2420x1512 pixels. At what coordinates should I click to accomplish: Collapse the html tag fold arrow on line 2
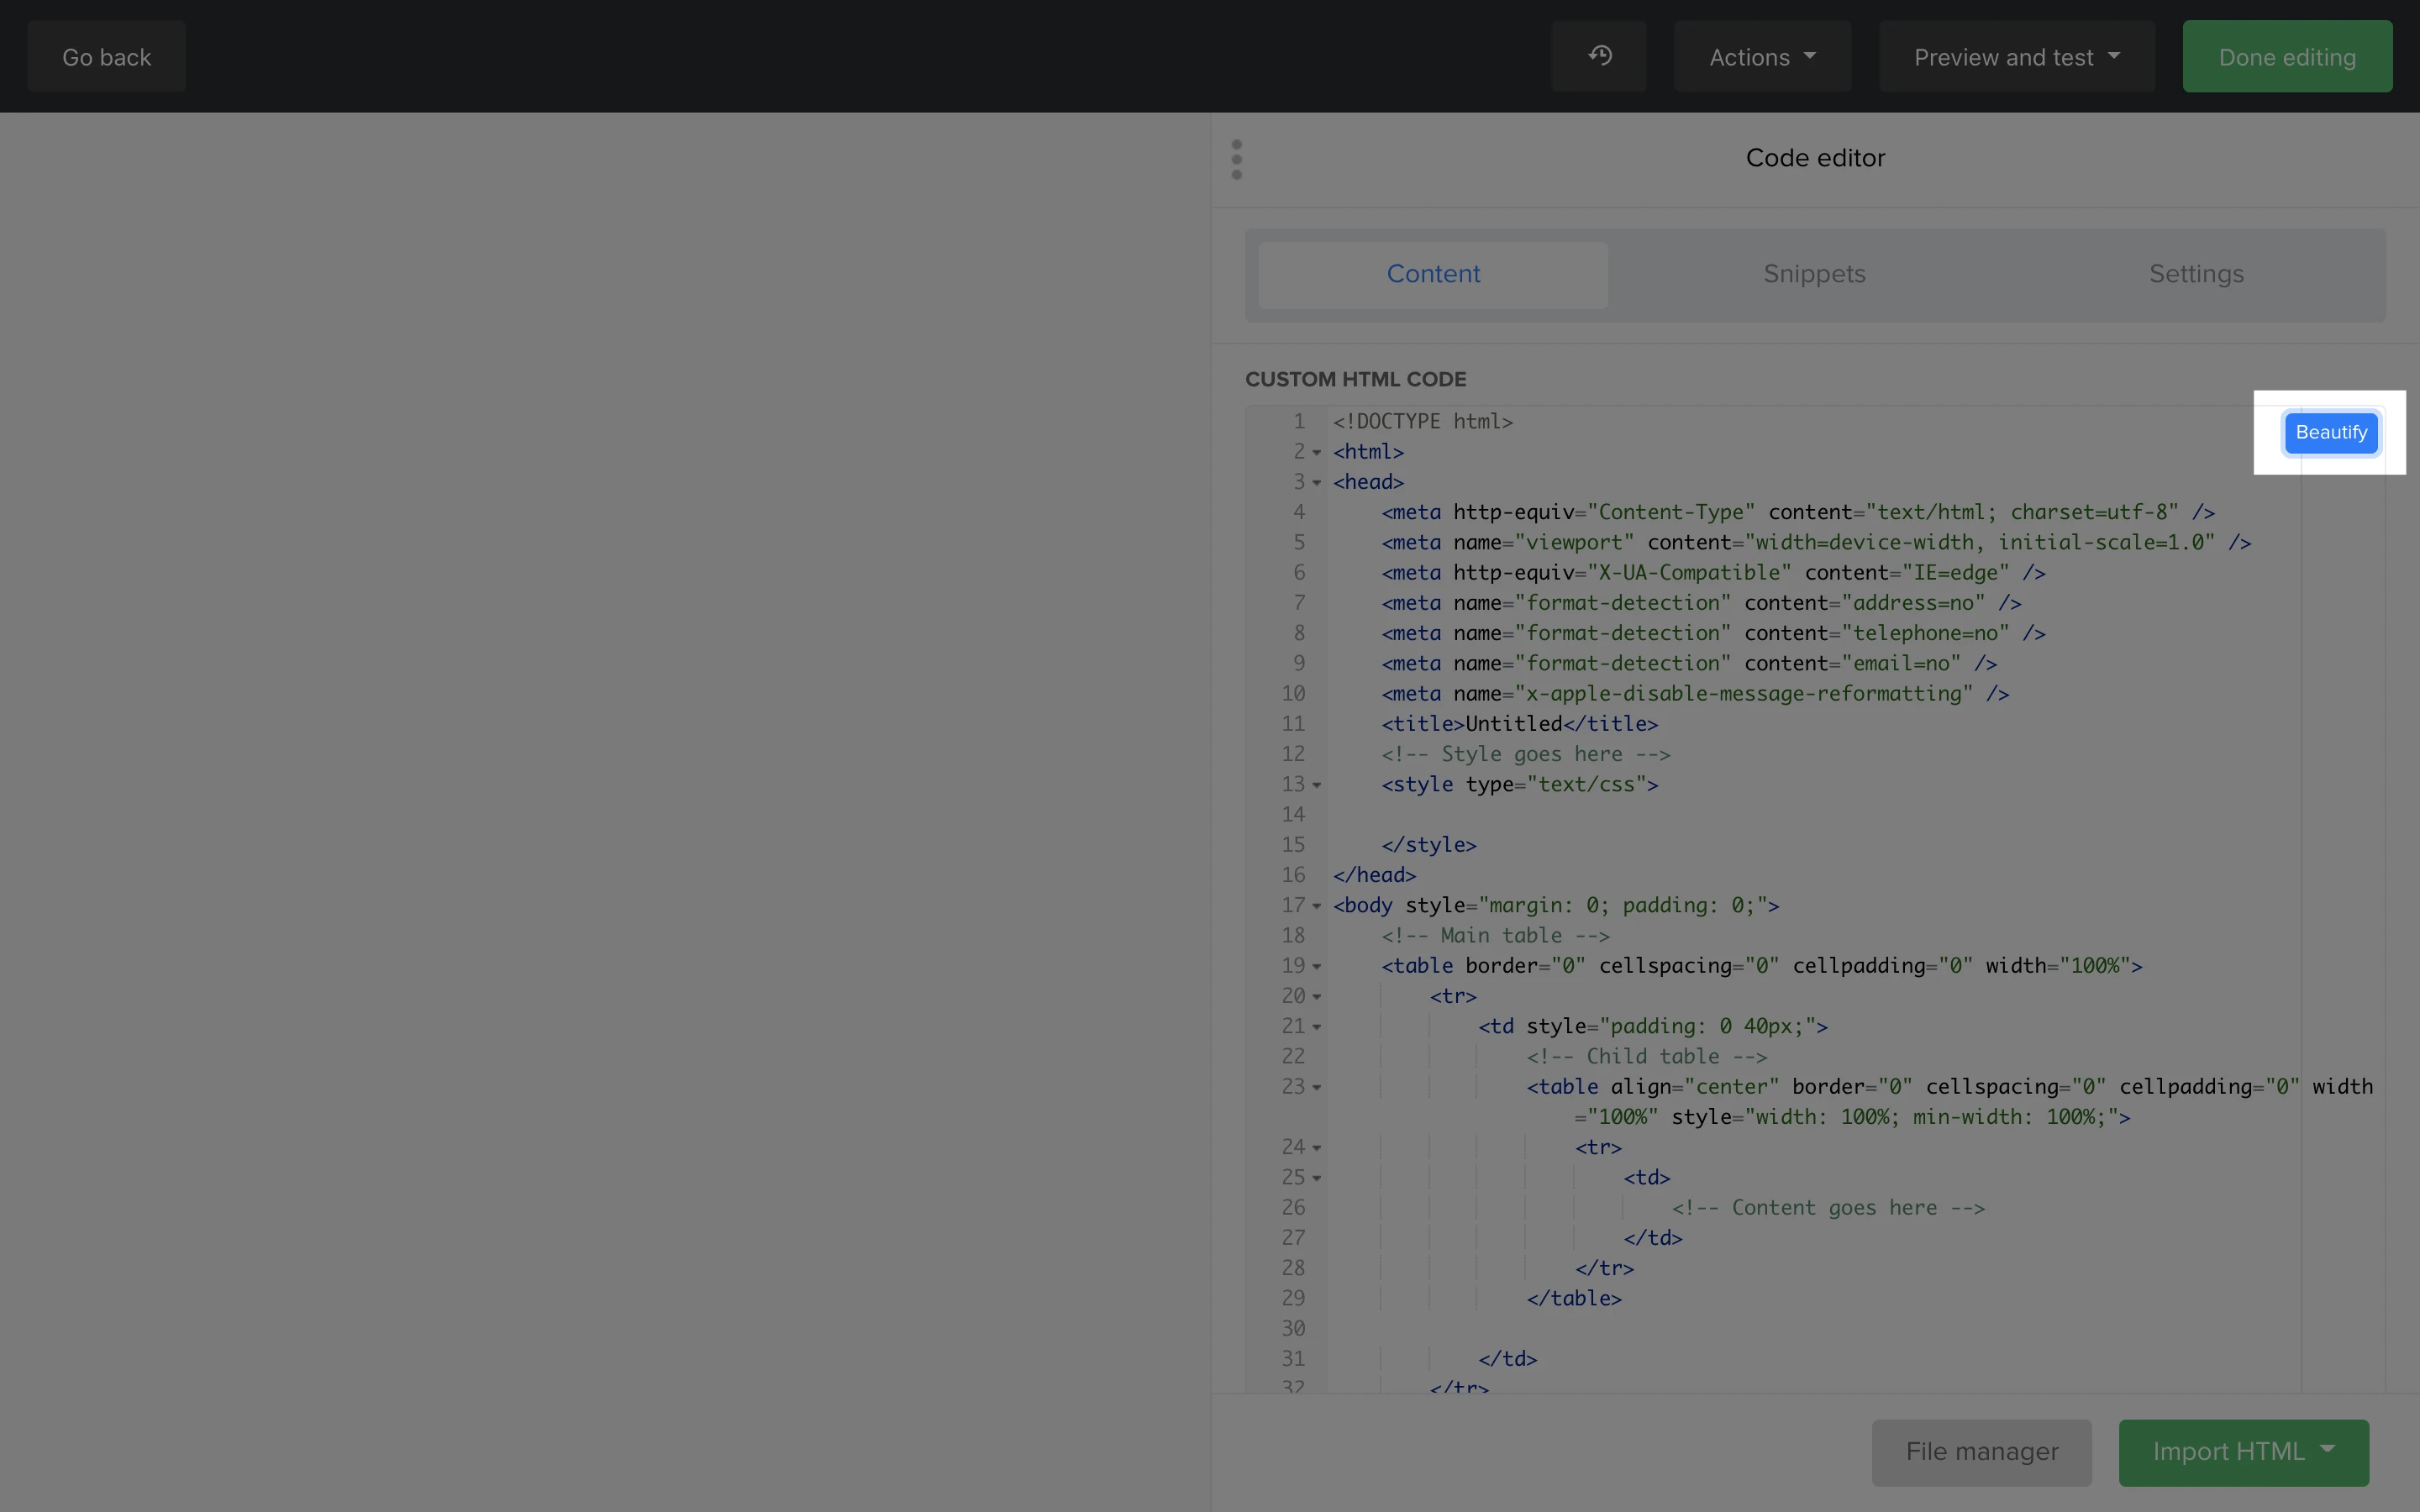tap(1317, 453)
